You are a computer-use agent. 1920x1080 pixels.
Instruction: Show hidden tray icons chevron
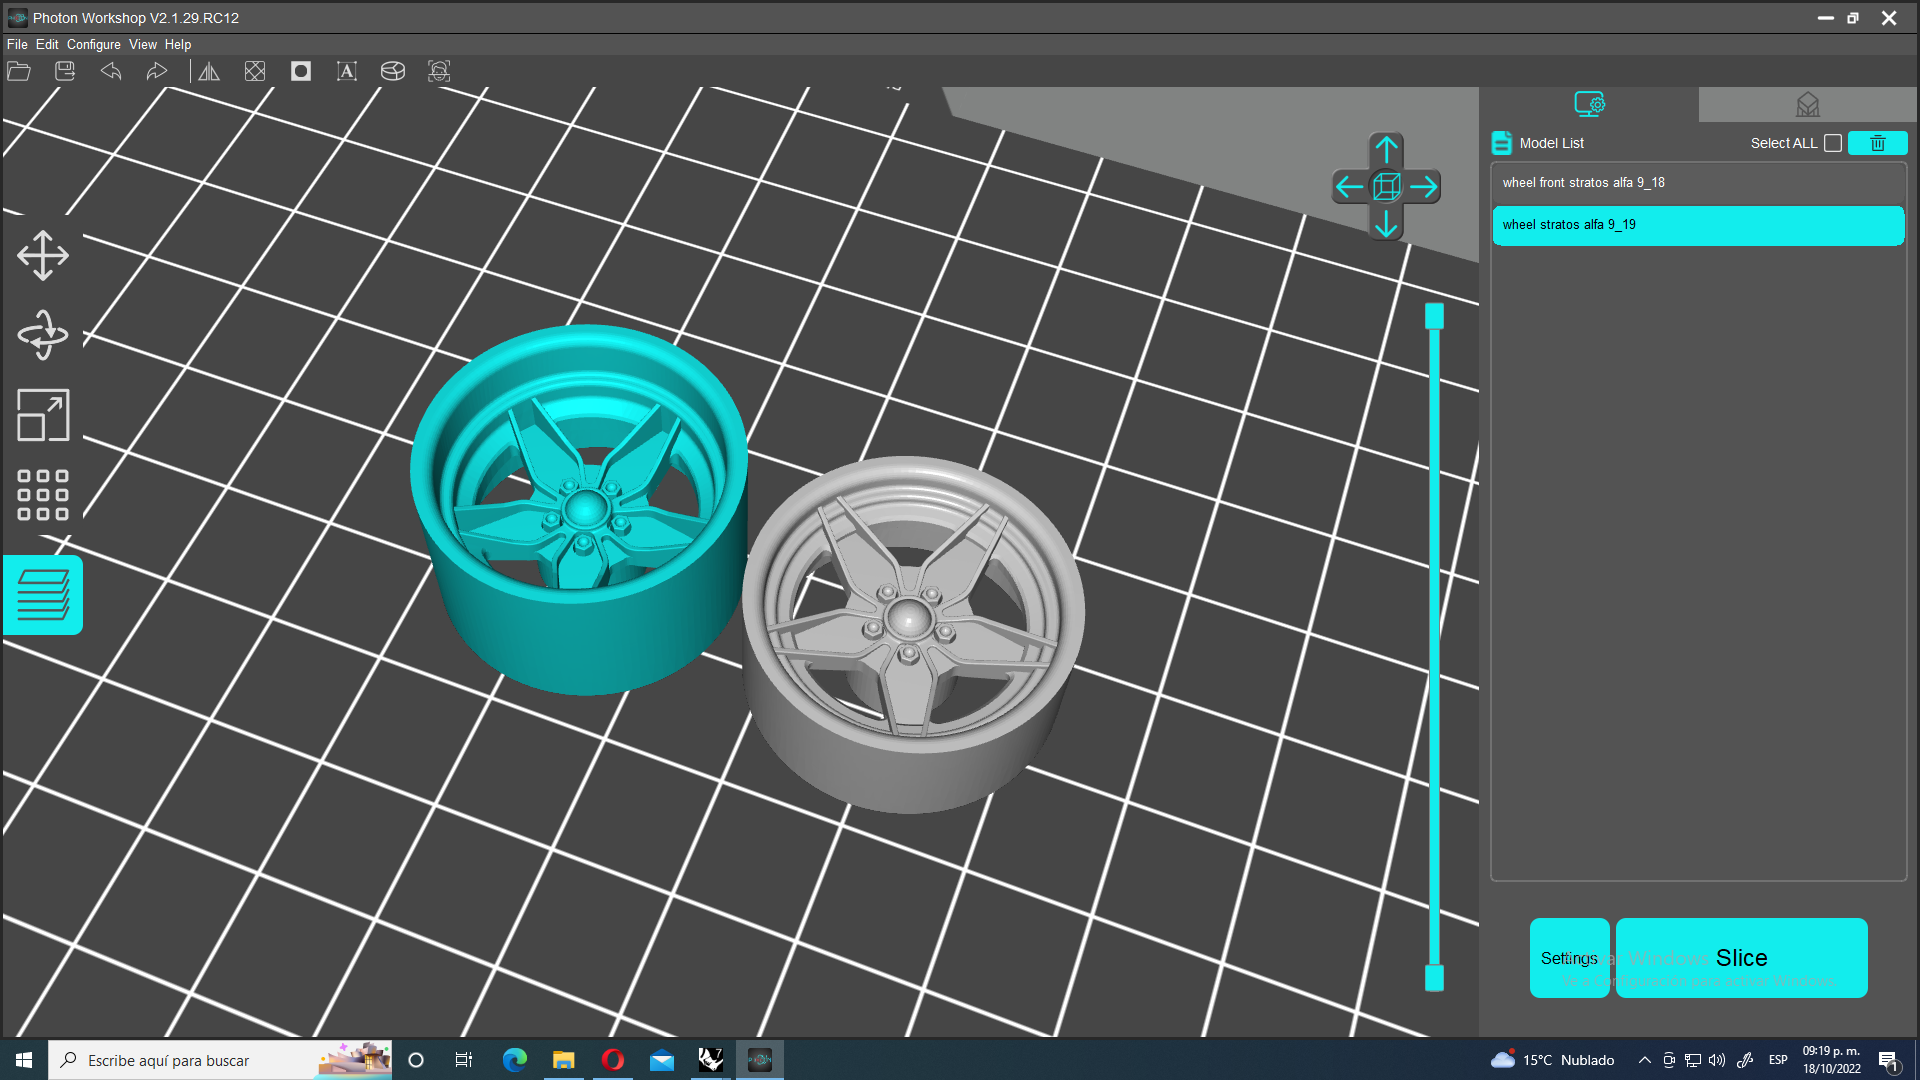(1644, 1060)
